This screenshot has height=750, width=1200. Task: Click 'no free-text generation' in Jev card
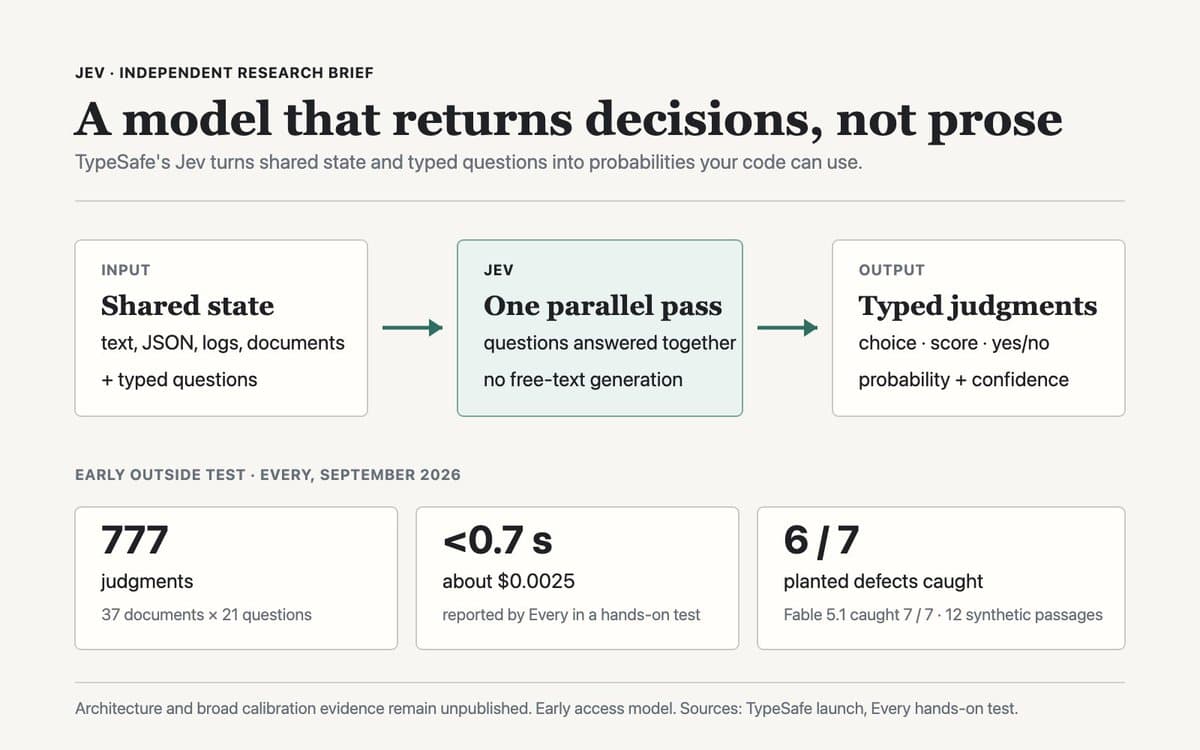pos(583,379)
